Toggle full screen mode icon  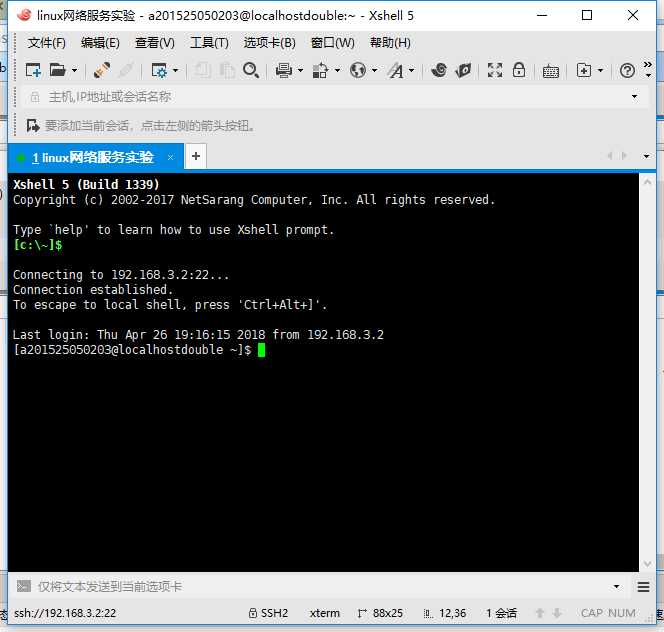click(x=495, y=70)
